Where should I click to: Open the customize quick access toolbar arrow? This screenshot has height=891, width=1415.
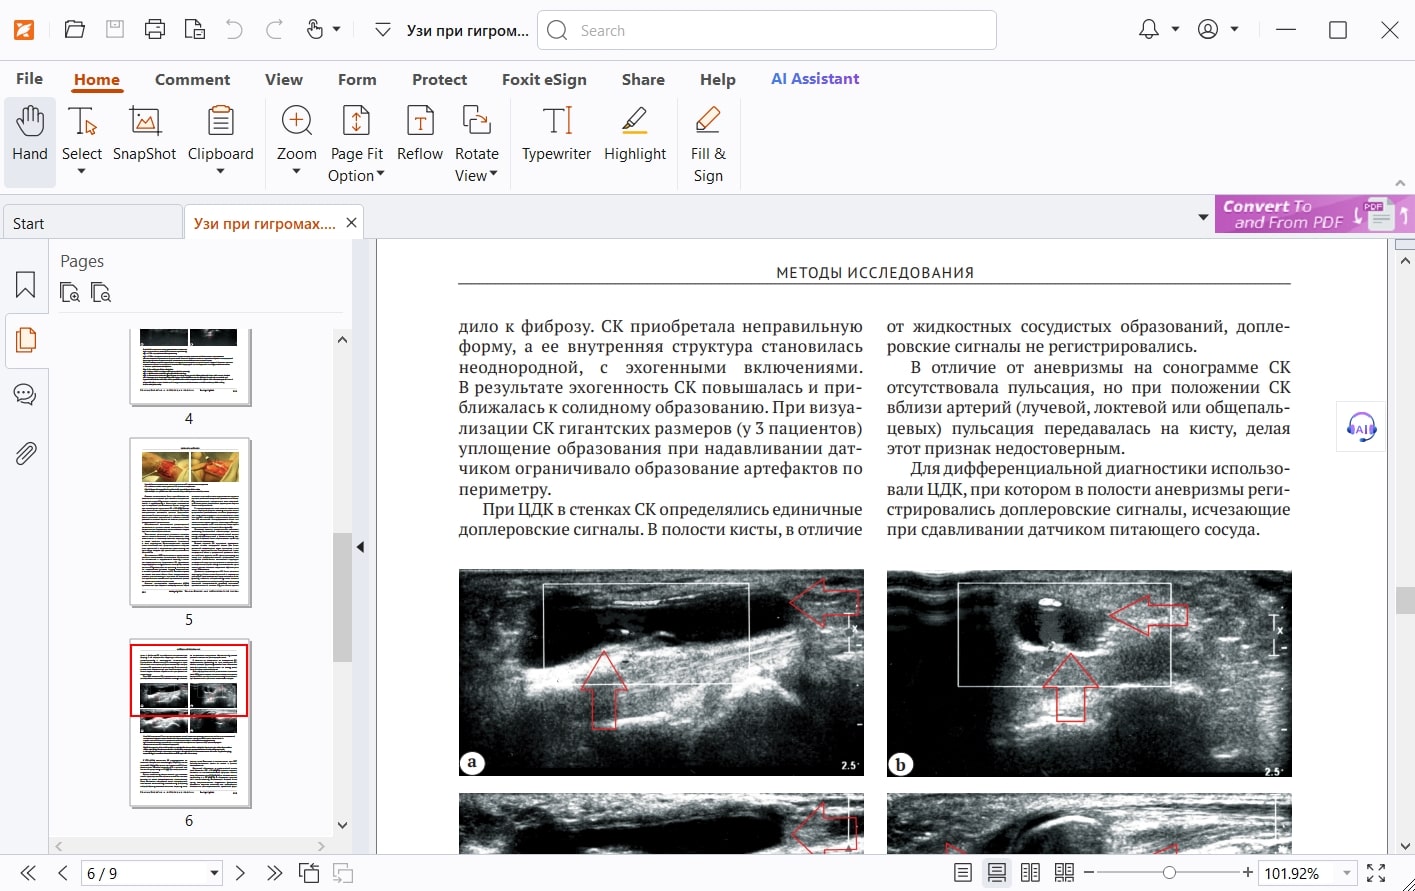382,31
